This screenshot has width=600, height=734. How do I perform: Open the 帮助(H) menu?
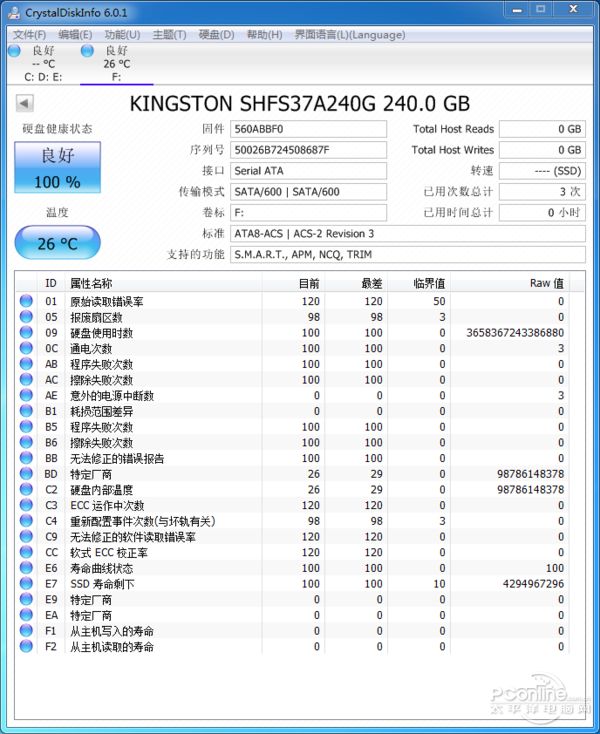click(264, 35)
